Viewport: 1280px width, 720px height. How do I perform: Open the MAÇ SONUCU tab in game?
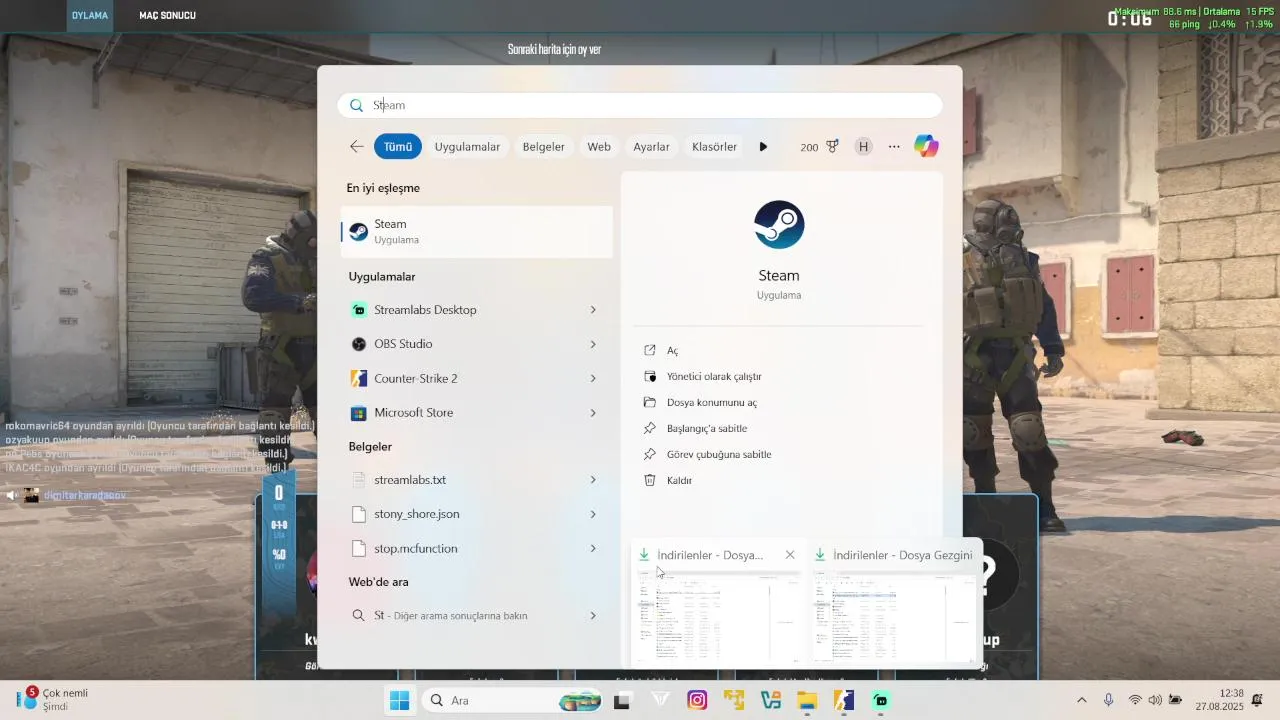(x=167, y=15)
